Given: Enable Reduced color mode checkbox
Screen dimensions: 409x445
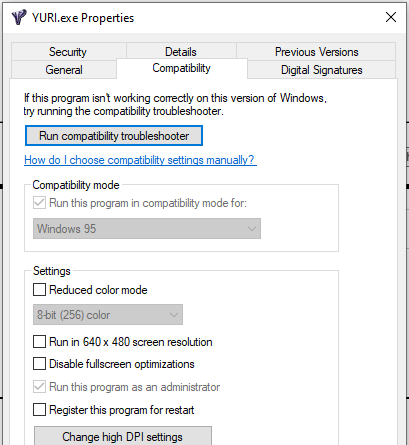Looking at the screenshot, I should (x=39, y=290).
